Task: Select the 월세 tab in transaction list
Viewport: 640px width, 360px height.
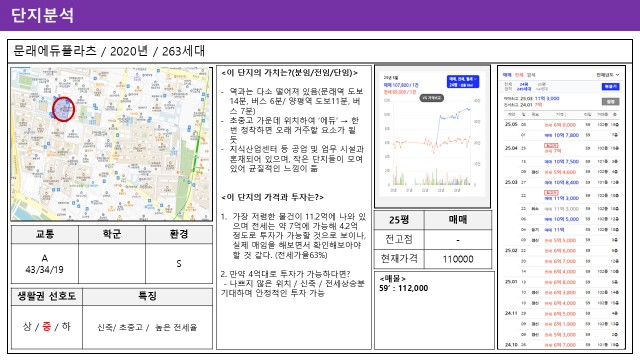Action: [x=531, y=75]
